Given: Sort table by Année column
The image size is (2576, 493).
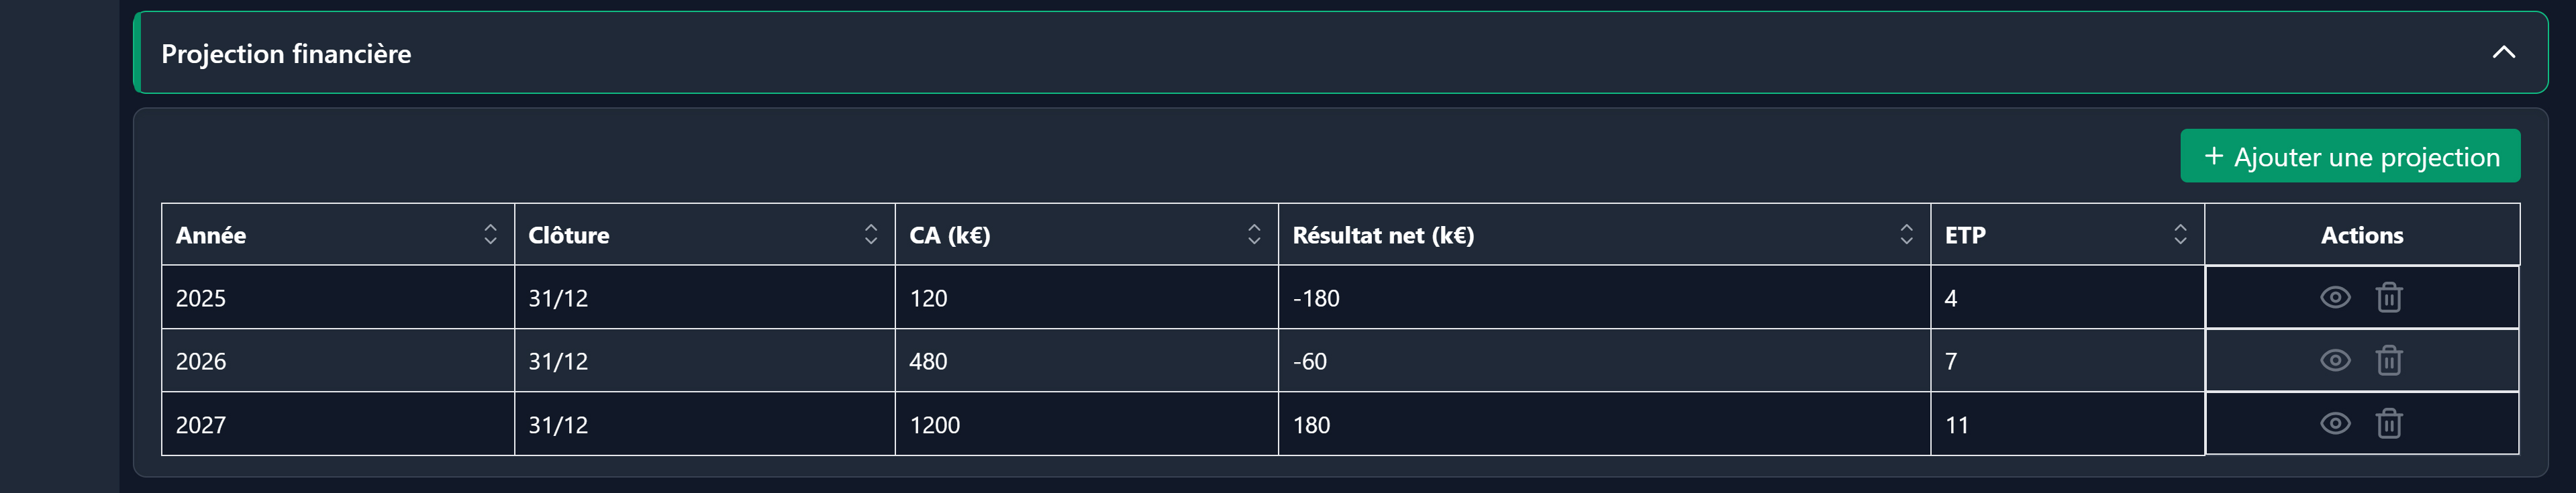Looking at the screenshot, I should 490,235.
